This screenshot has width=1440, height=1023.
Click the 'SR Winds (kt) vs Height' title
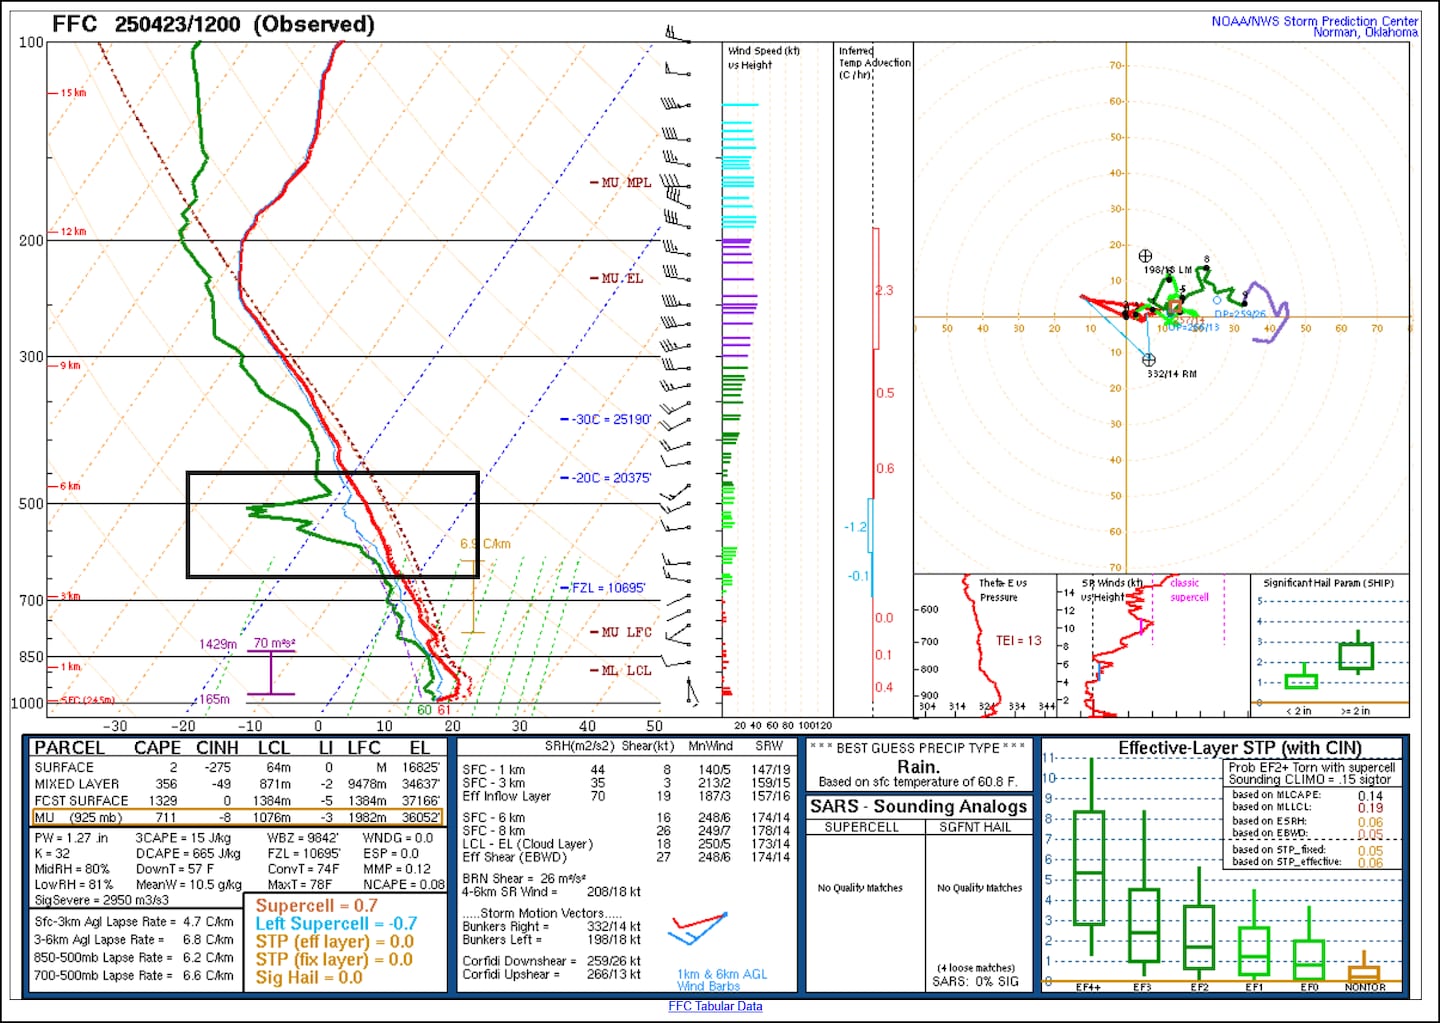click(1111, 590)
